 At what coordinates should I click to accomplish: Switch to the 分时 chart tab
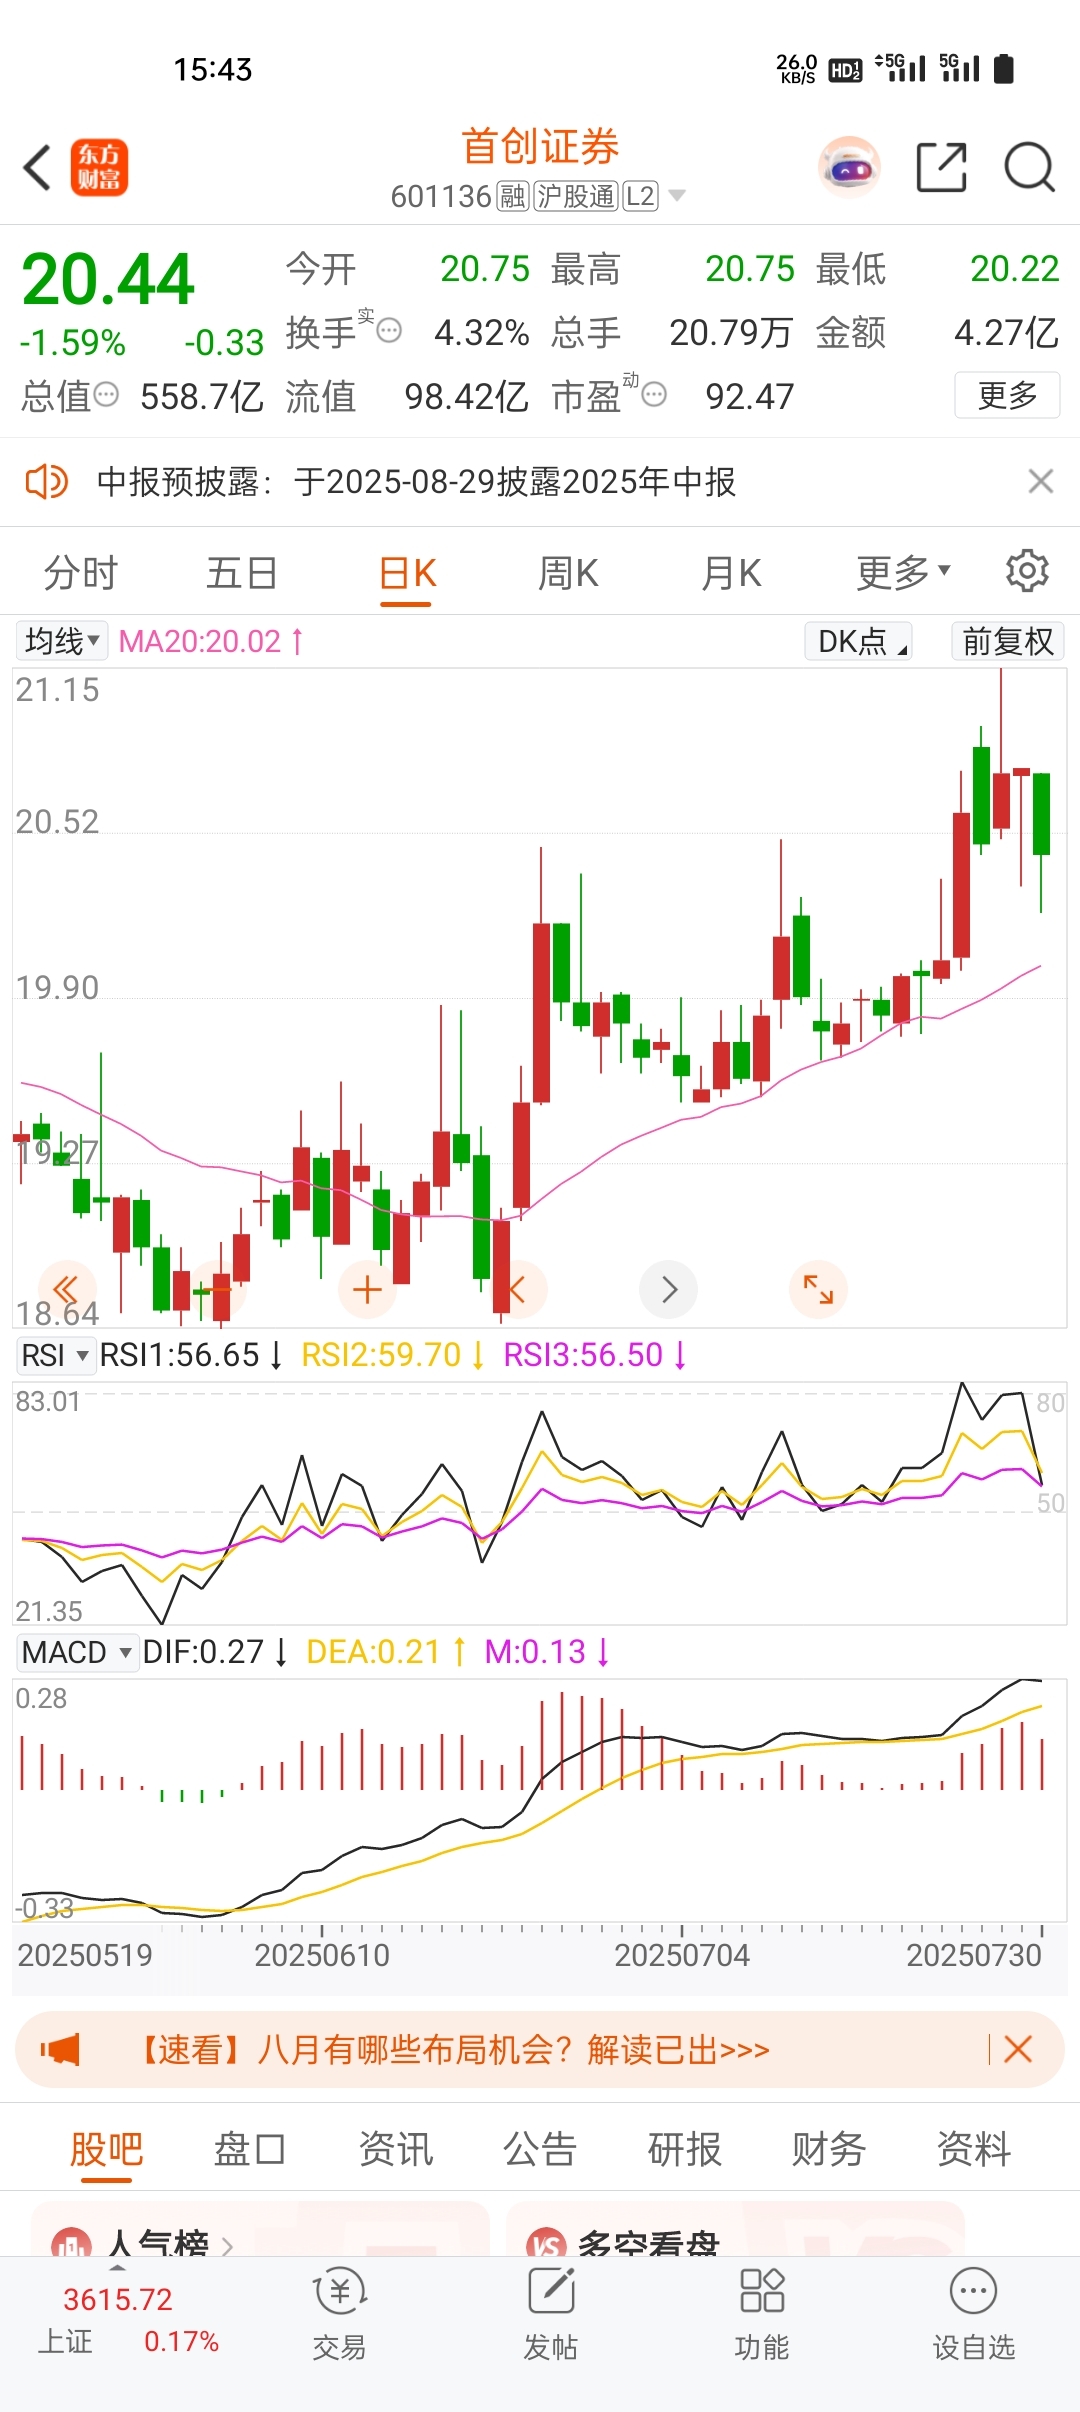pos(81,574)
